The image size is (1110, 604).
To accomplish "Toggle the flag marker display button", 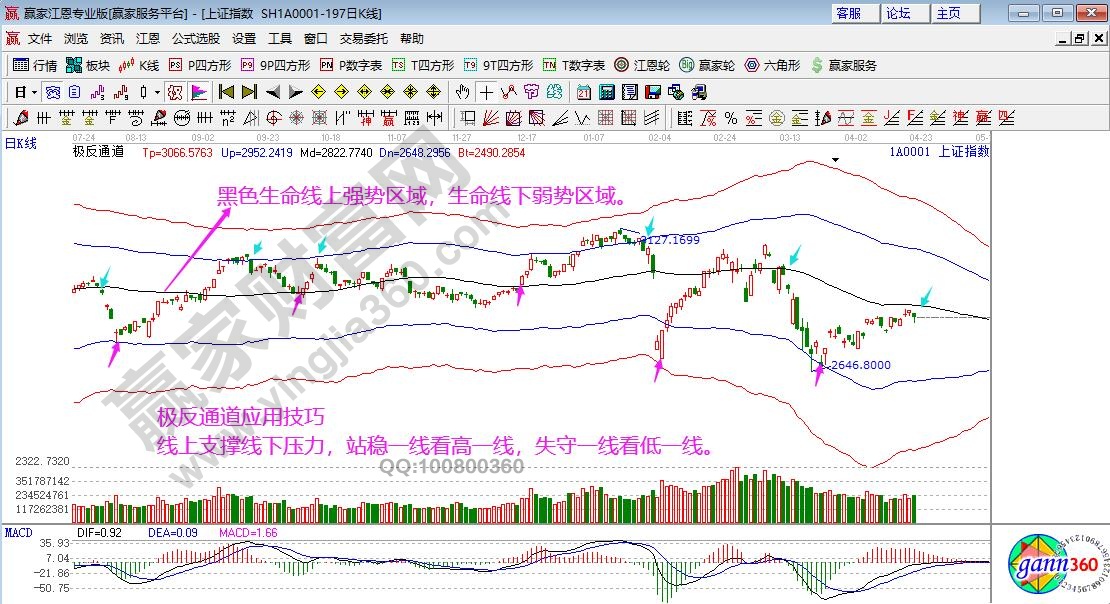I will coord(199,92).
